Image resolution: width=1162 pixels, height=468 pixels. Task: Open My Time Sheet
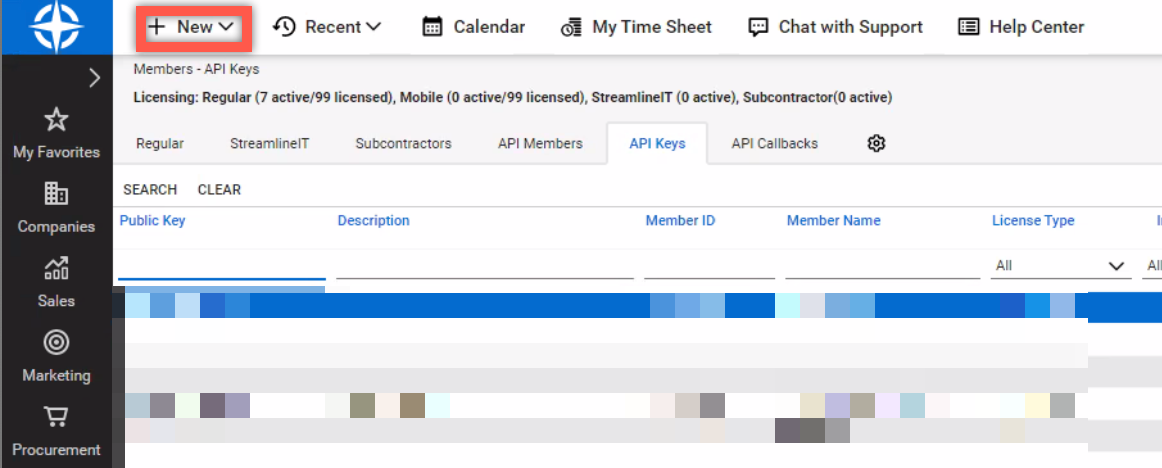coord(636,27)
